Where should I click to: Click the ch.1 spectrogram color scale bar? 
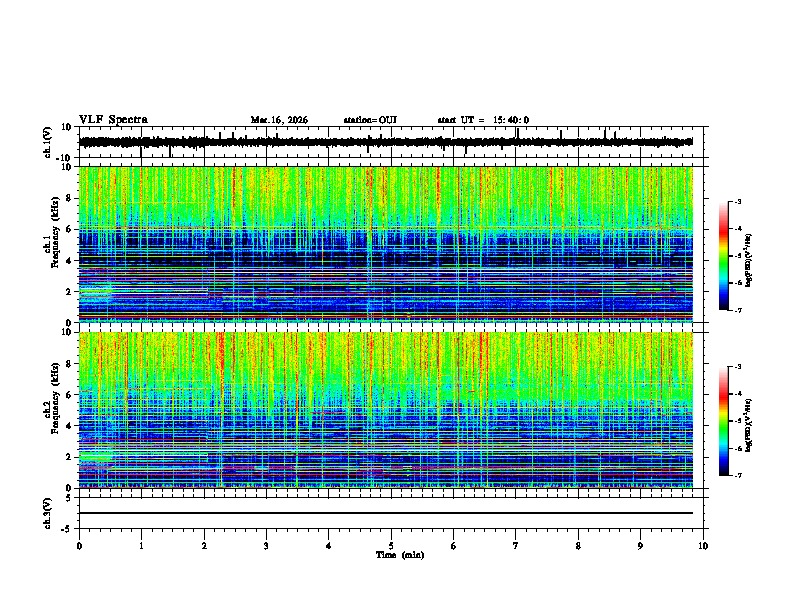tap(724, 256)
